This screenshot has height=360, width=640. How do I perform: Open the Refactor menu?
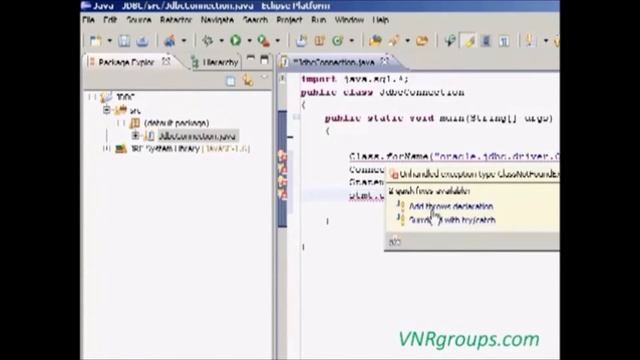point(176,20)
